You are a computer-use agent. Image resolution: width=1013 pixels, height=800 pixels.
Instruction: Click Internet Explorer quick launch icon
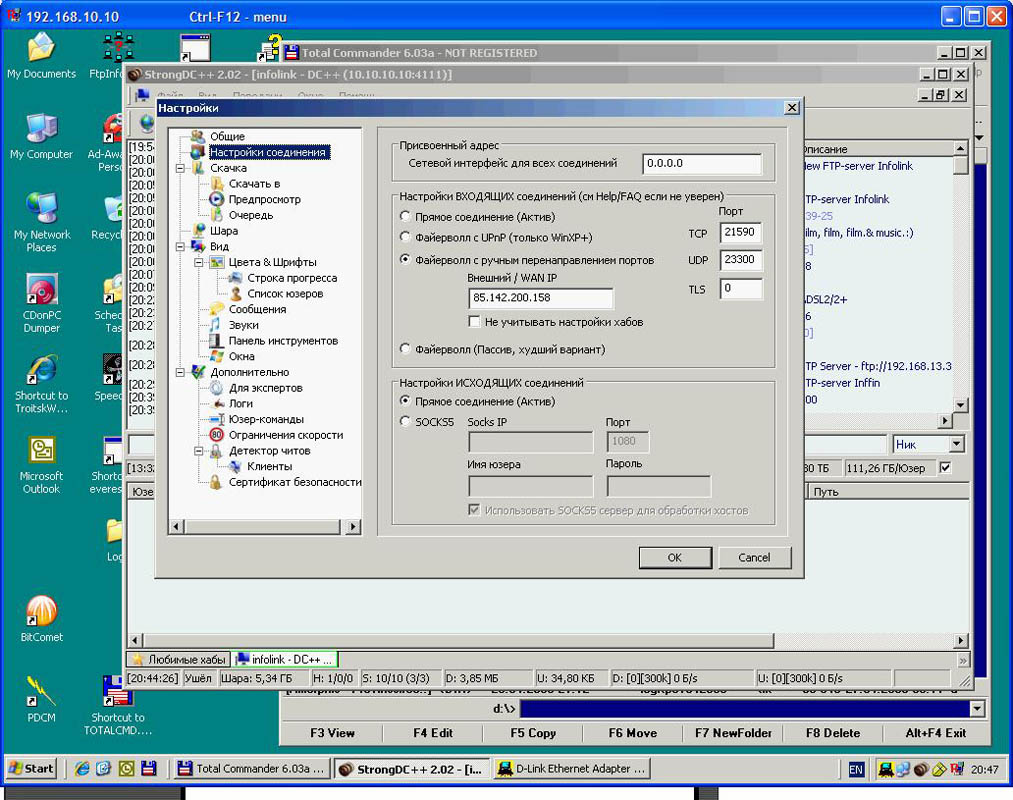click(x=82, y=768)
